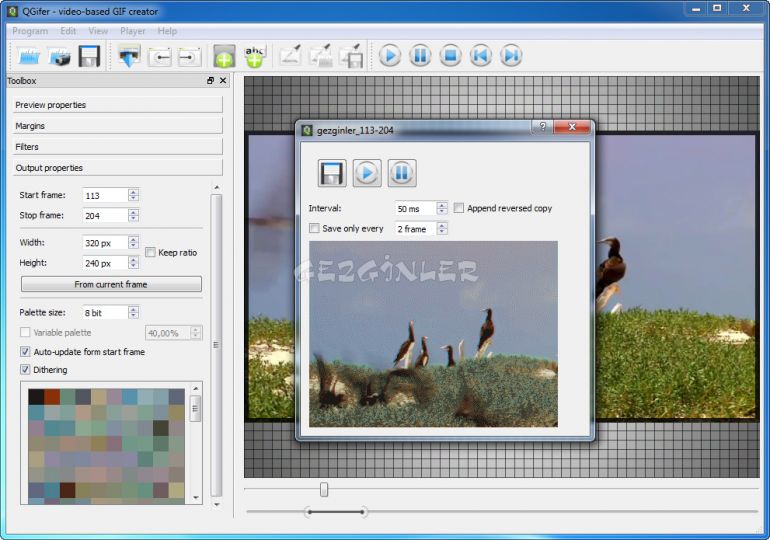Screen dimensions: 770x540
Task: Click the frame range slider left handle
Action: pos(308,512)
